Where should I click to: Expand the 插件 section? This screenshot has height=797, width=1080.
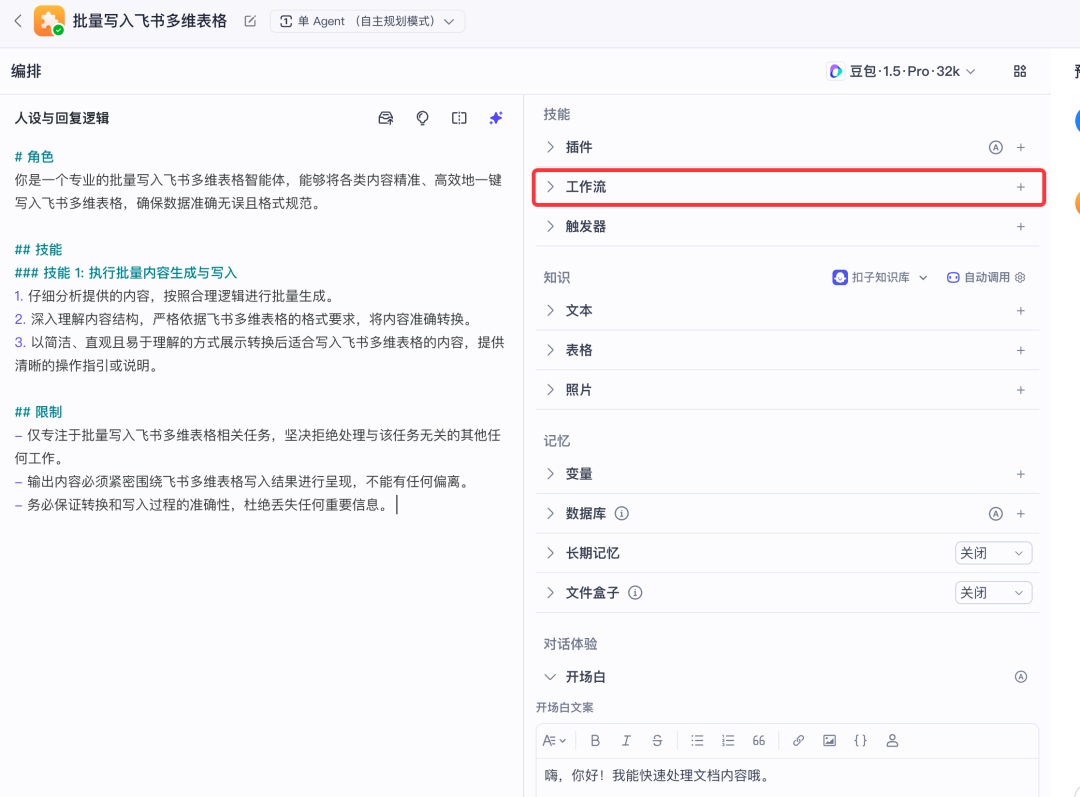(x=550, y=147)
